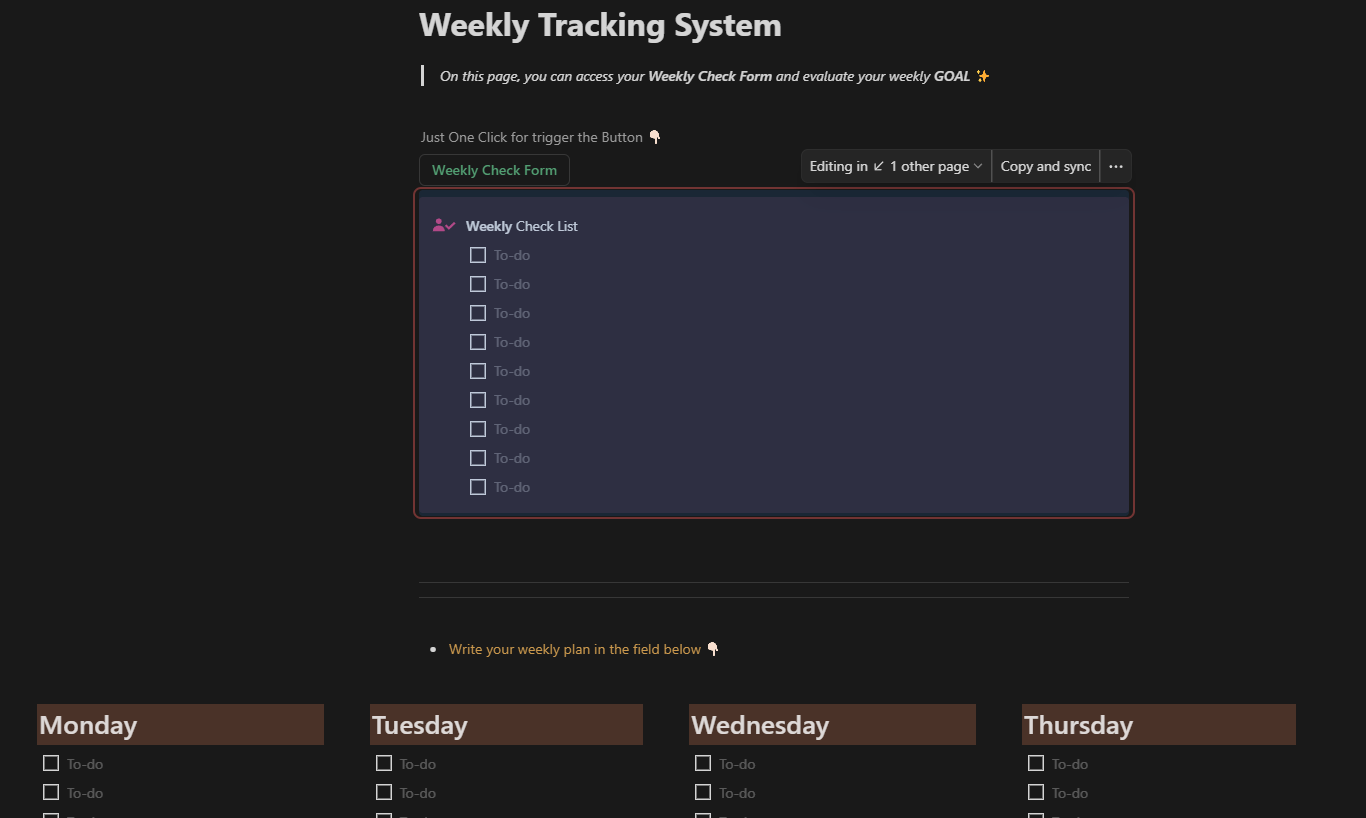Tick Tuesday's second To-do checkbox

point(383,792)
